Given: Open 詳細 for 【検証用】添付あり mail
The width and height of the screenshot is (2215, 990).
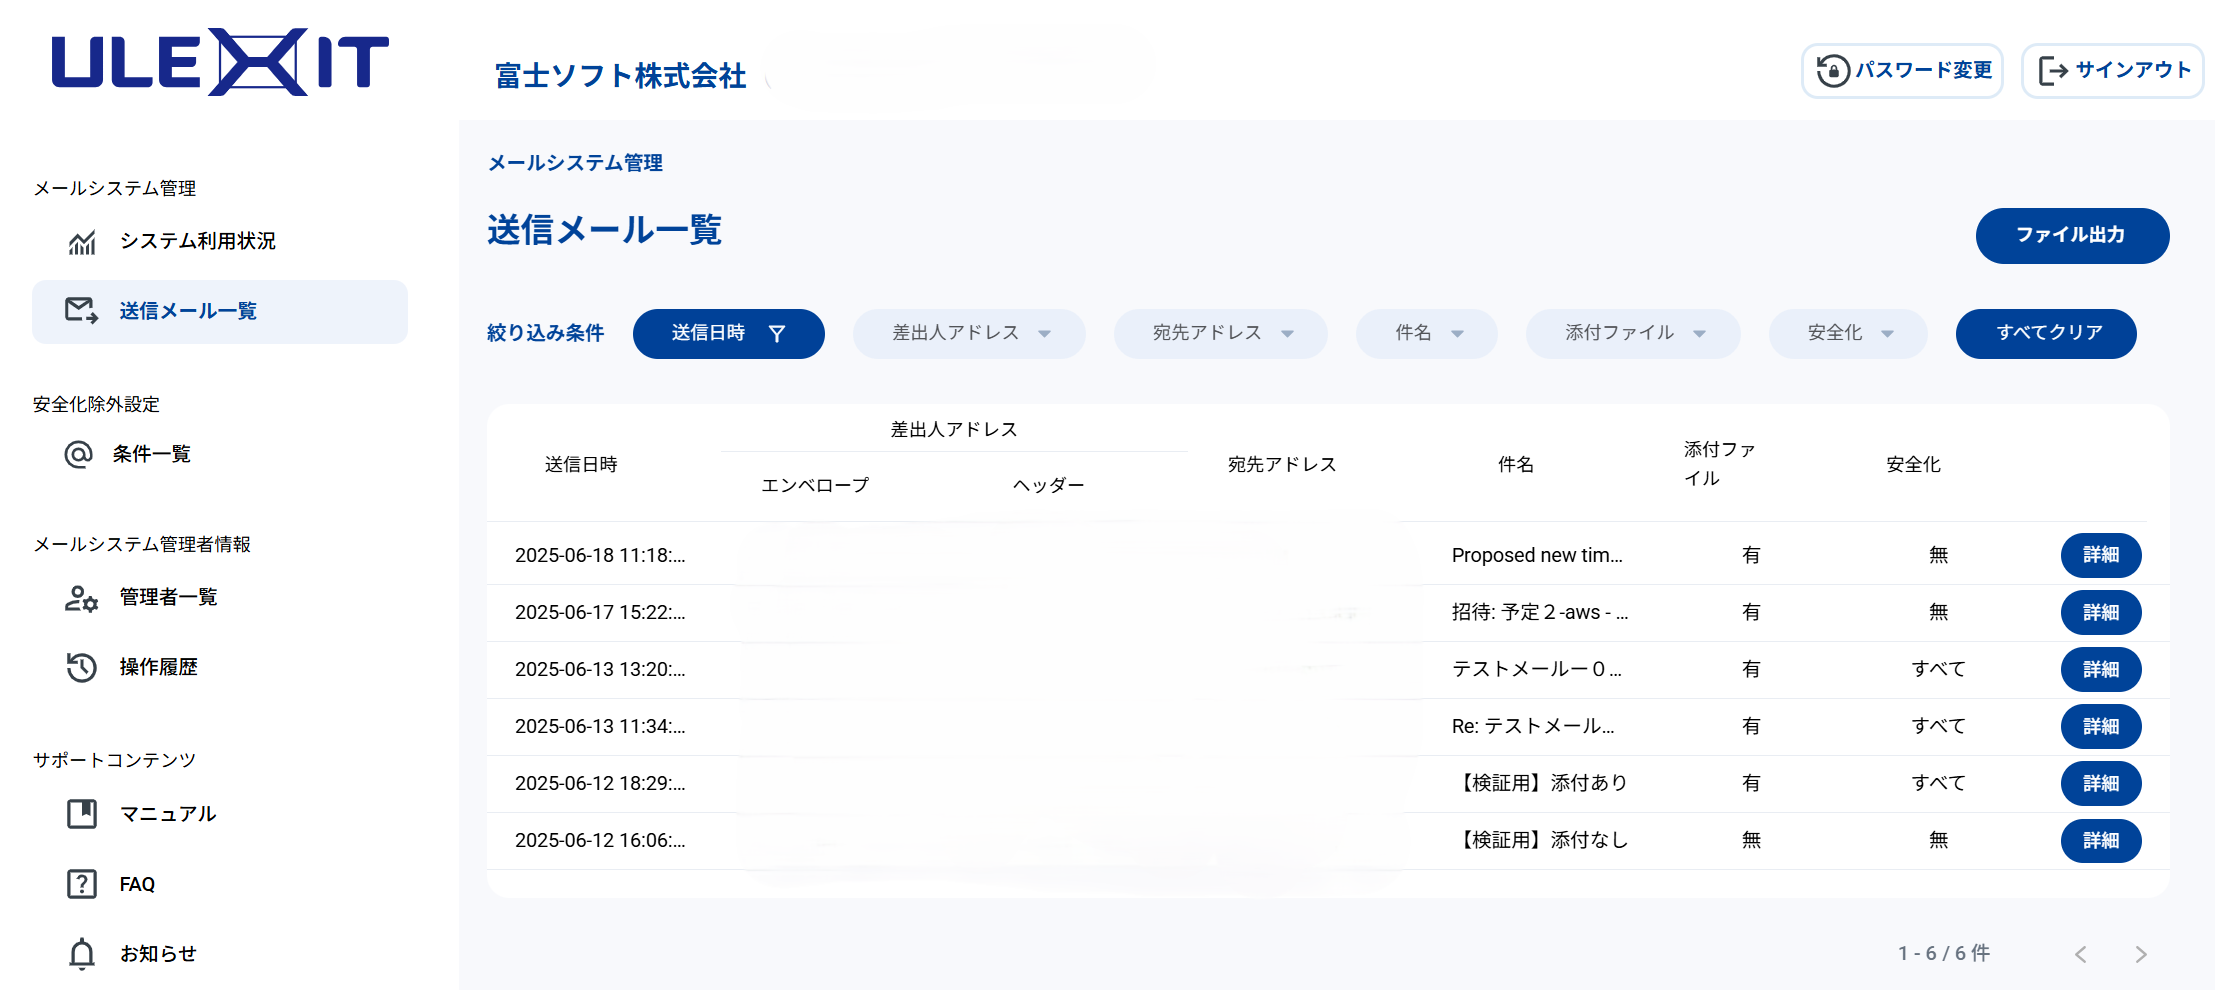Looking at the screenshot, I should click(x=2101, y=783).
